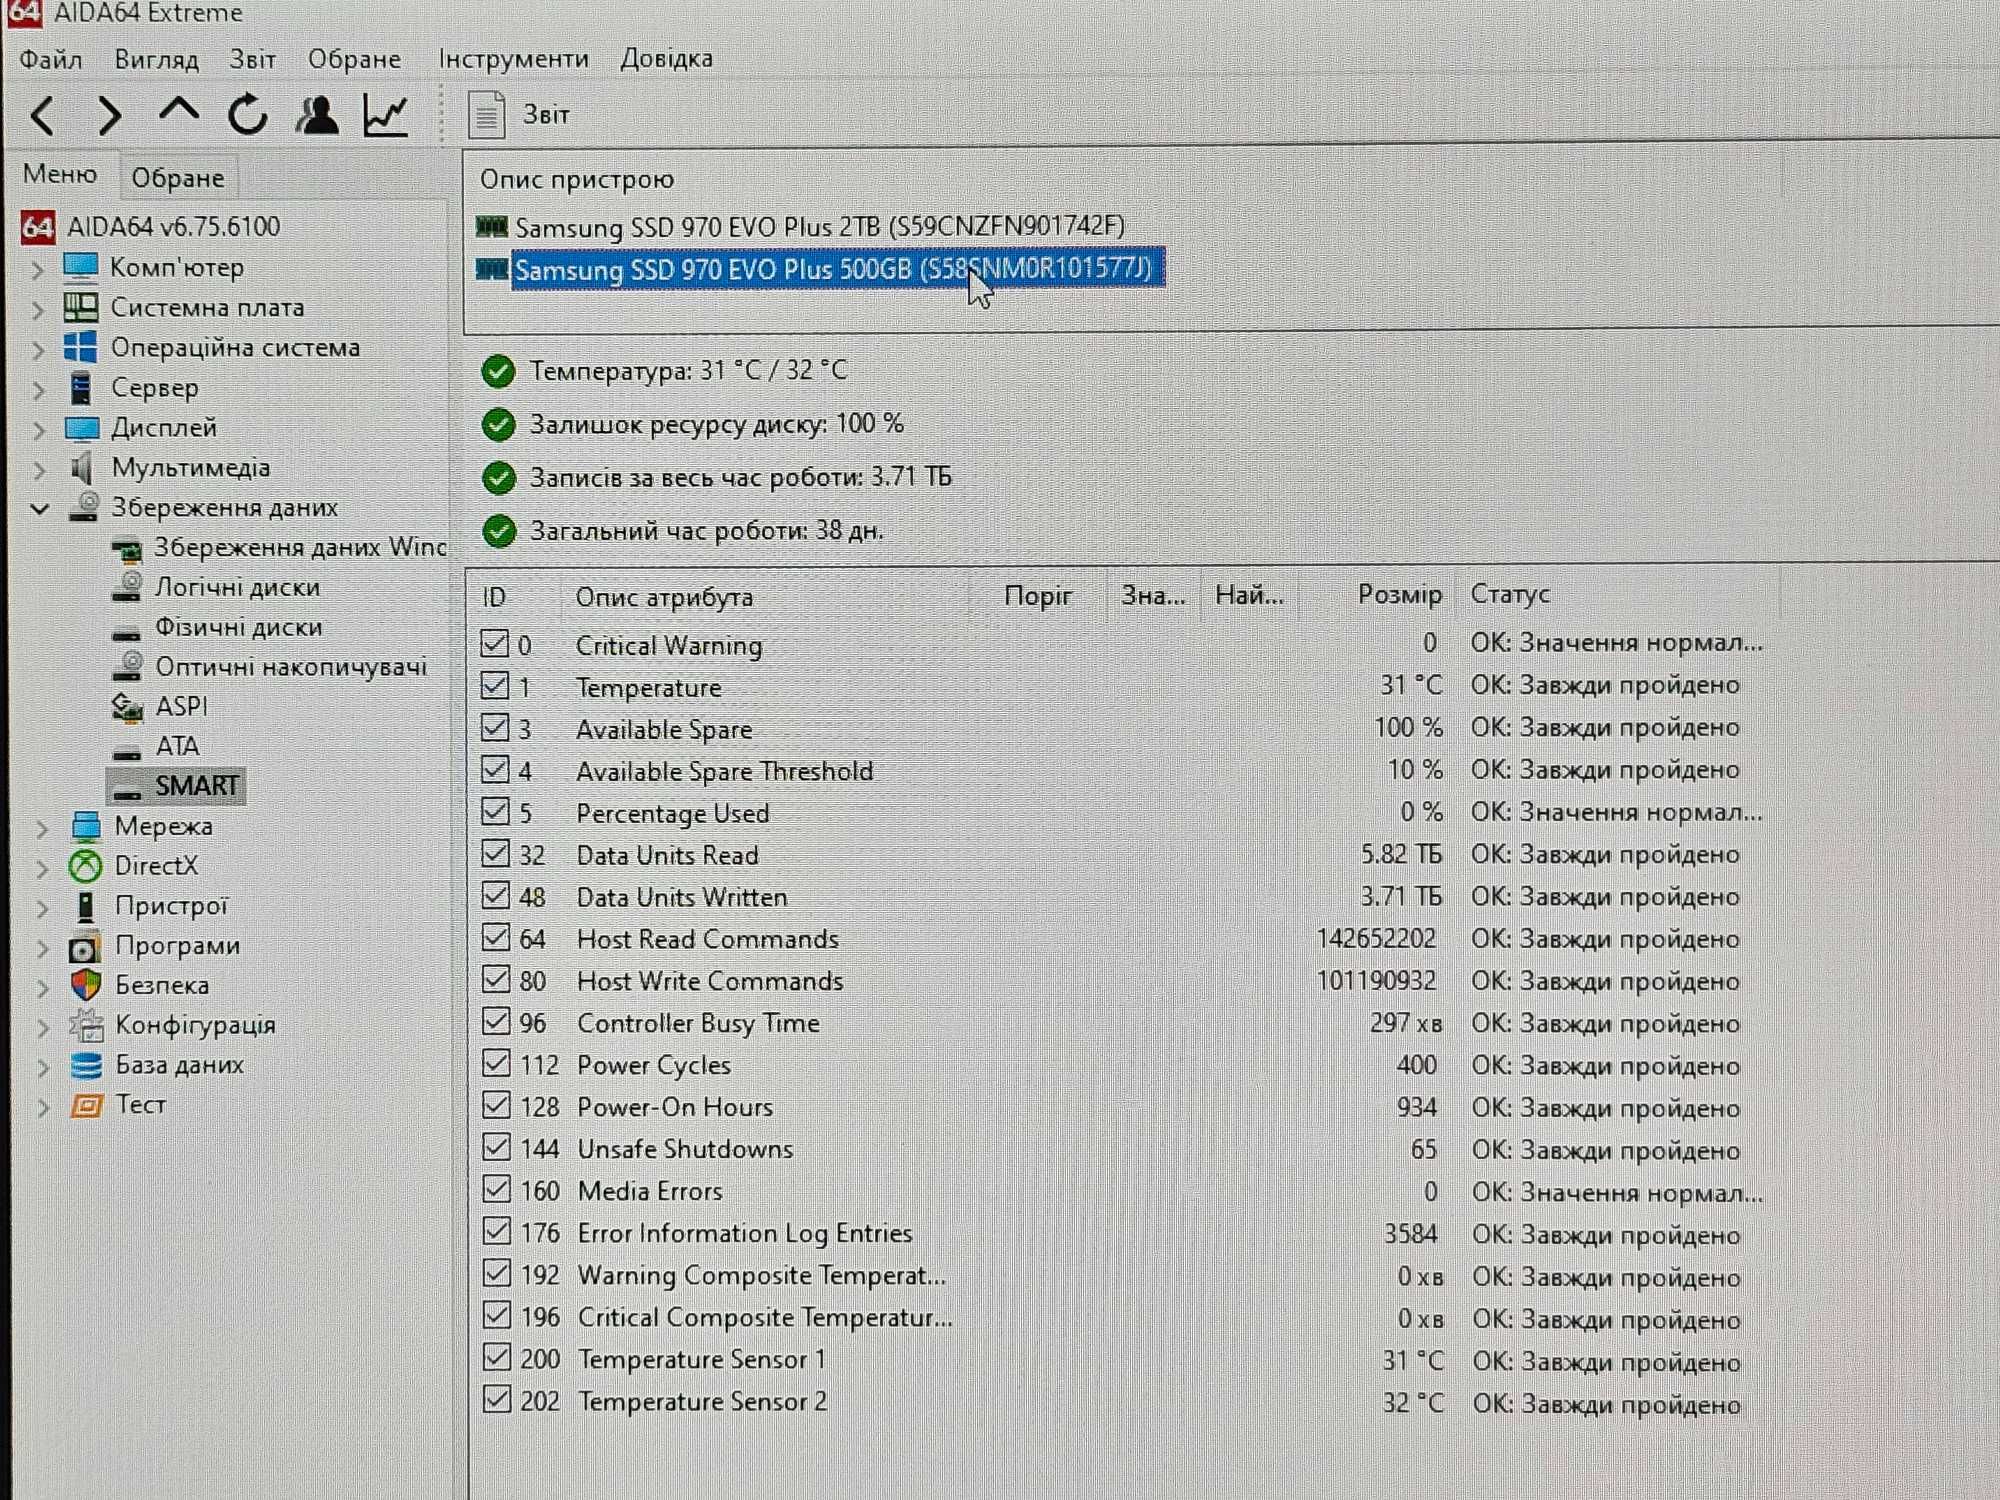The width and height of the screenshot is (2000, 1500).
Task: Expand the Комп'ютер tree node
Action: pyautogui.click(x=38, y=270)
